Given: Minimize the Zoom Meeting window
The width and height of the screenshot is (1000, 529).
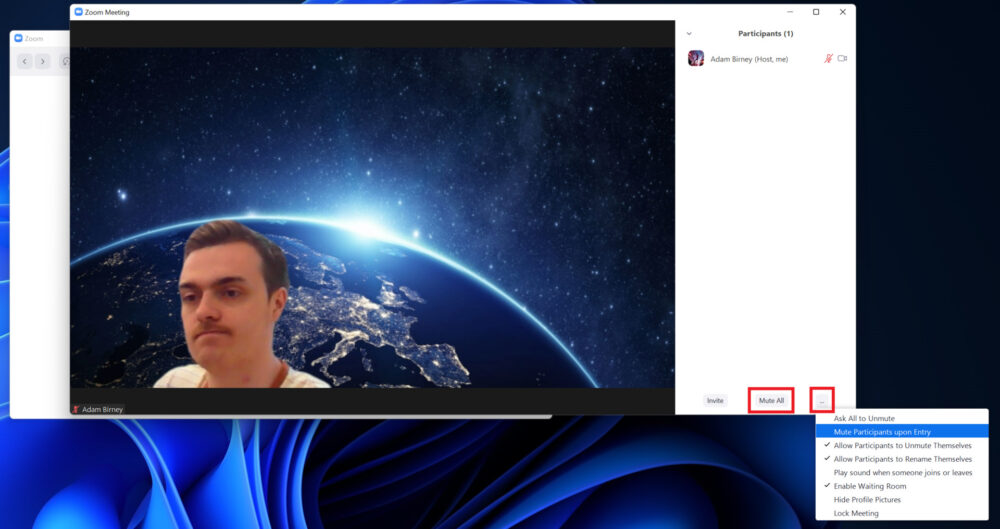Looking at the screenshot, I should (x=790, y=12).
